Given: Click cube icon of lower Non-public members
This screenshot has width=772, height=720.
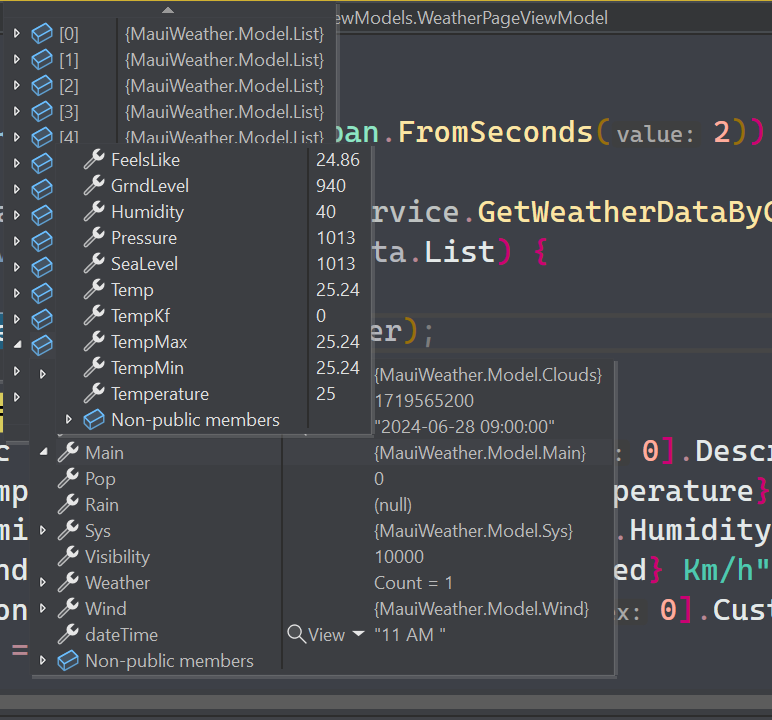Looking at the screenshot, I should 68,660.
